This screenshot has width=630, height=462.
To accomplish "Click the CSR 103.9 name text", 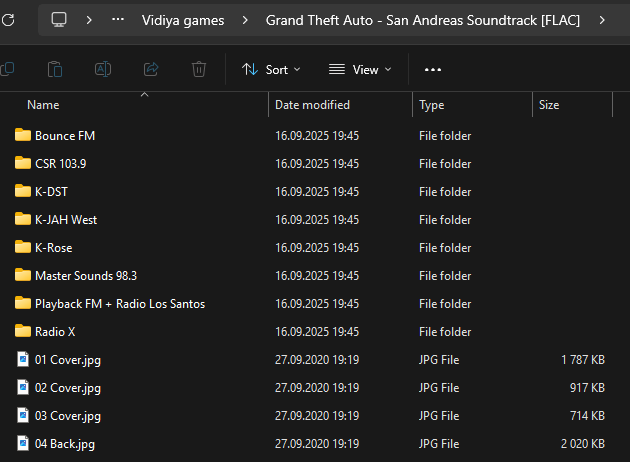I will [61, 164].
